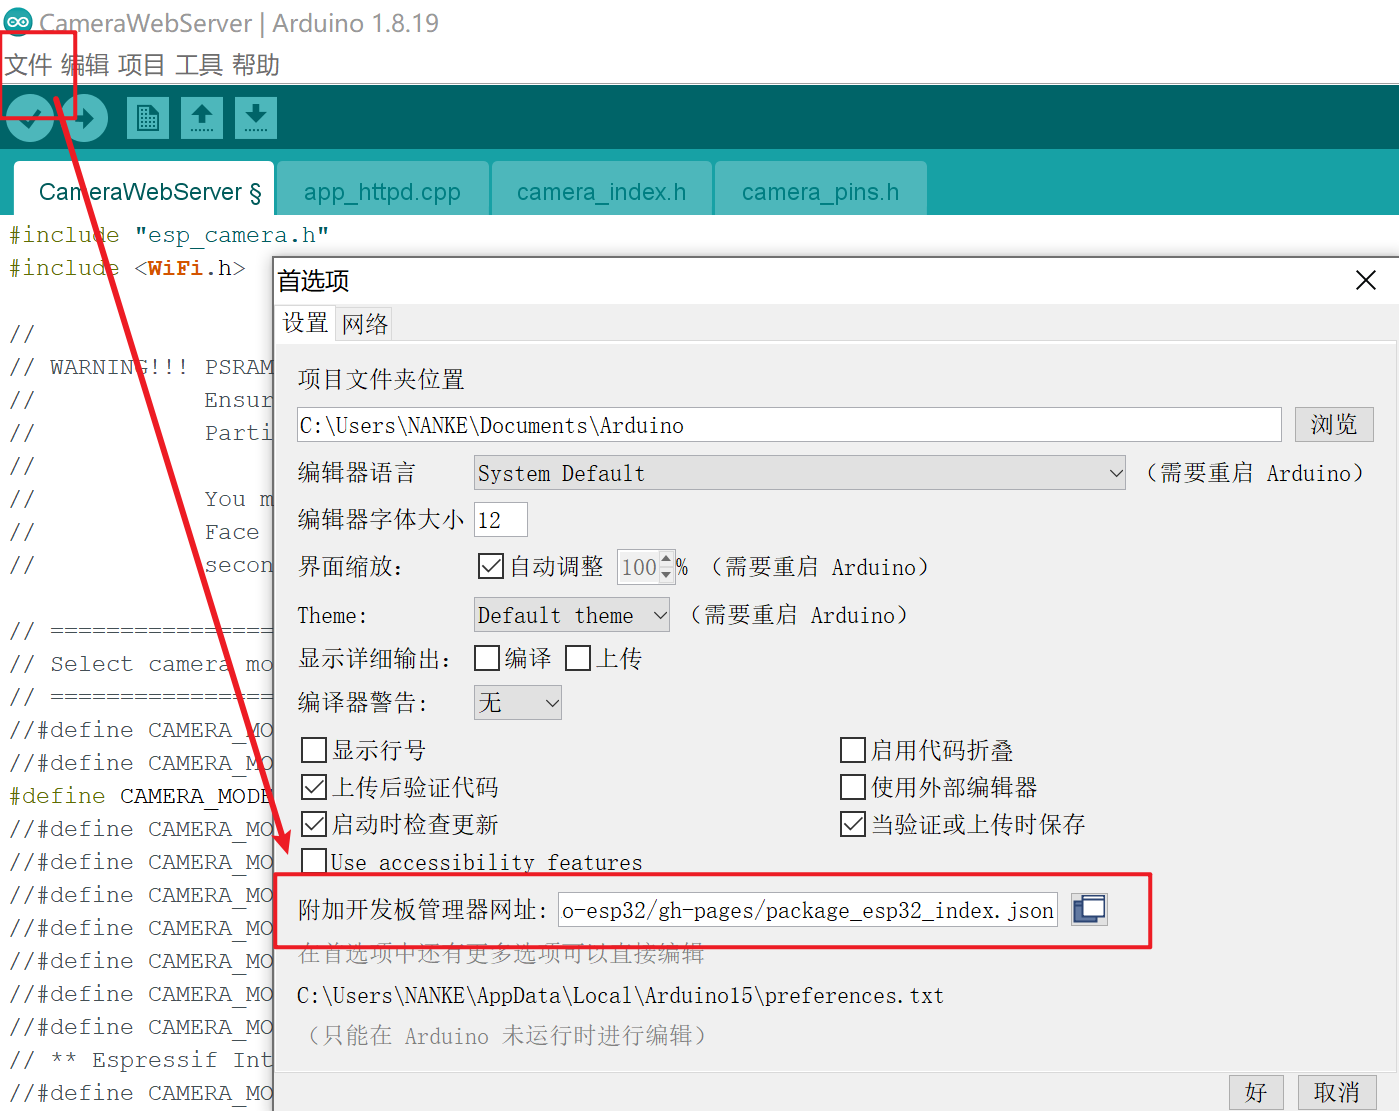Image resolution: width=1399 pixels, height=1111 pixels.
Task: Click the preferences.txt file path link
Action: (x=620, y=995)
